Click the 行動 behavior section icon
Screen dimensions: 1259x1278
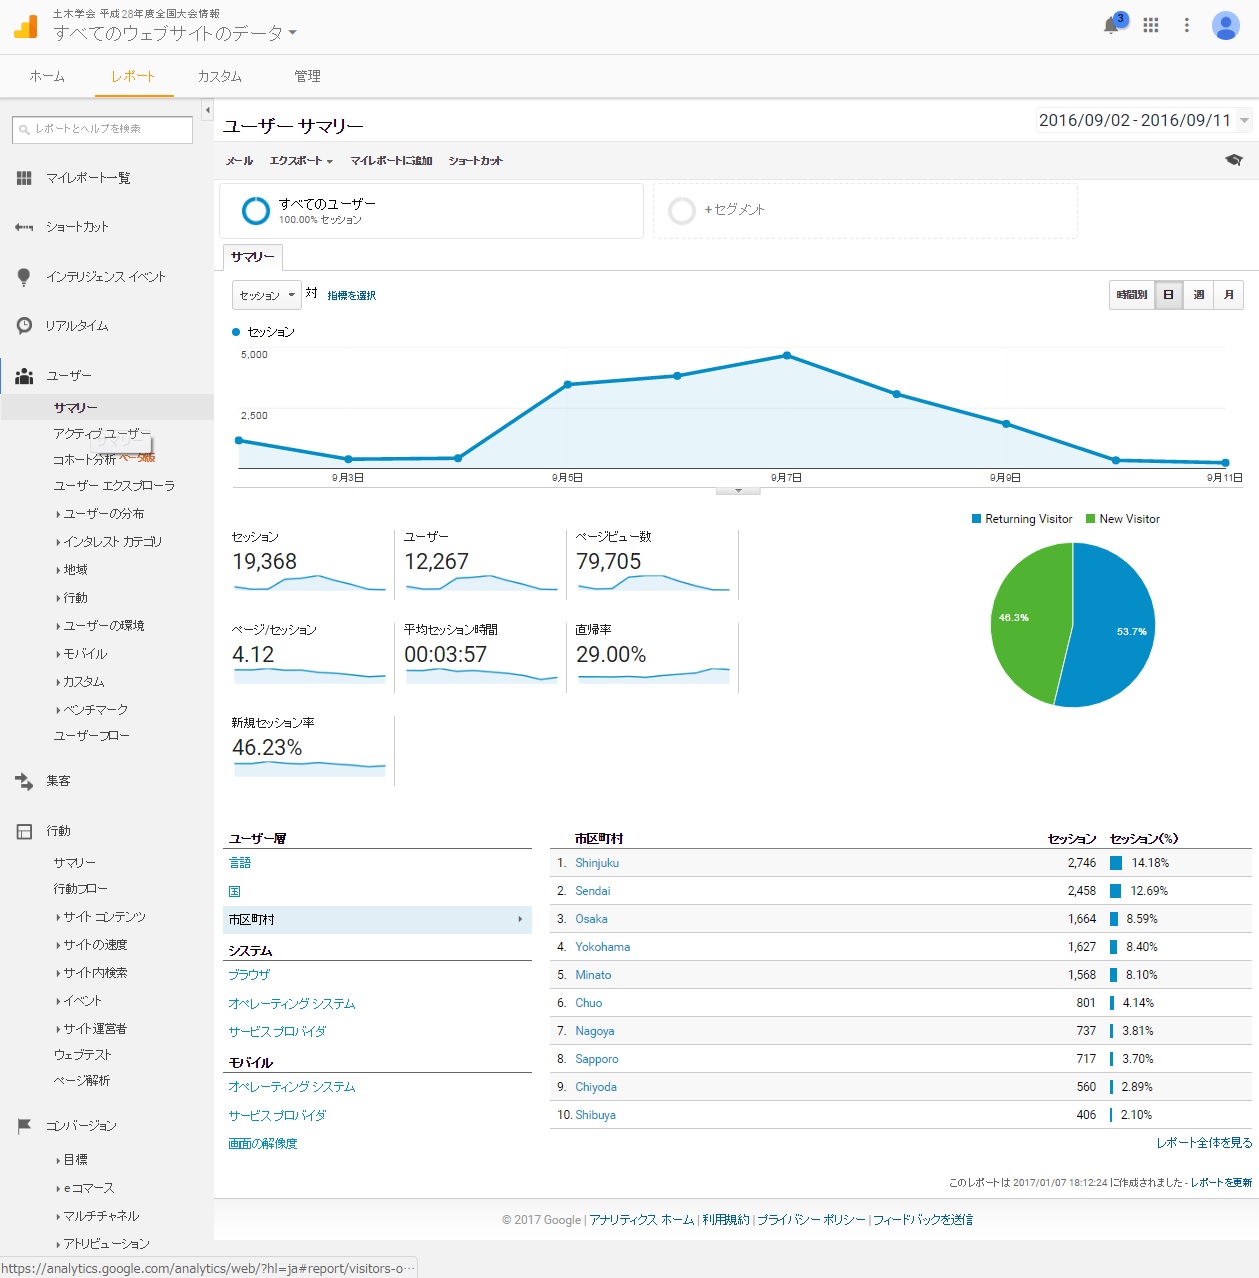pyautogui.click(x=24, y=831)
